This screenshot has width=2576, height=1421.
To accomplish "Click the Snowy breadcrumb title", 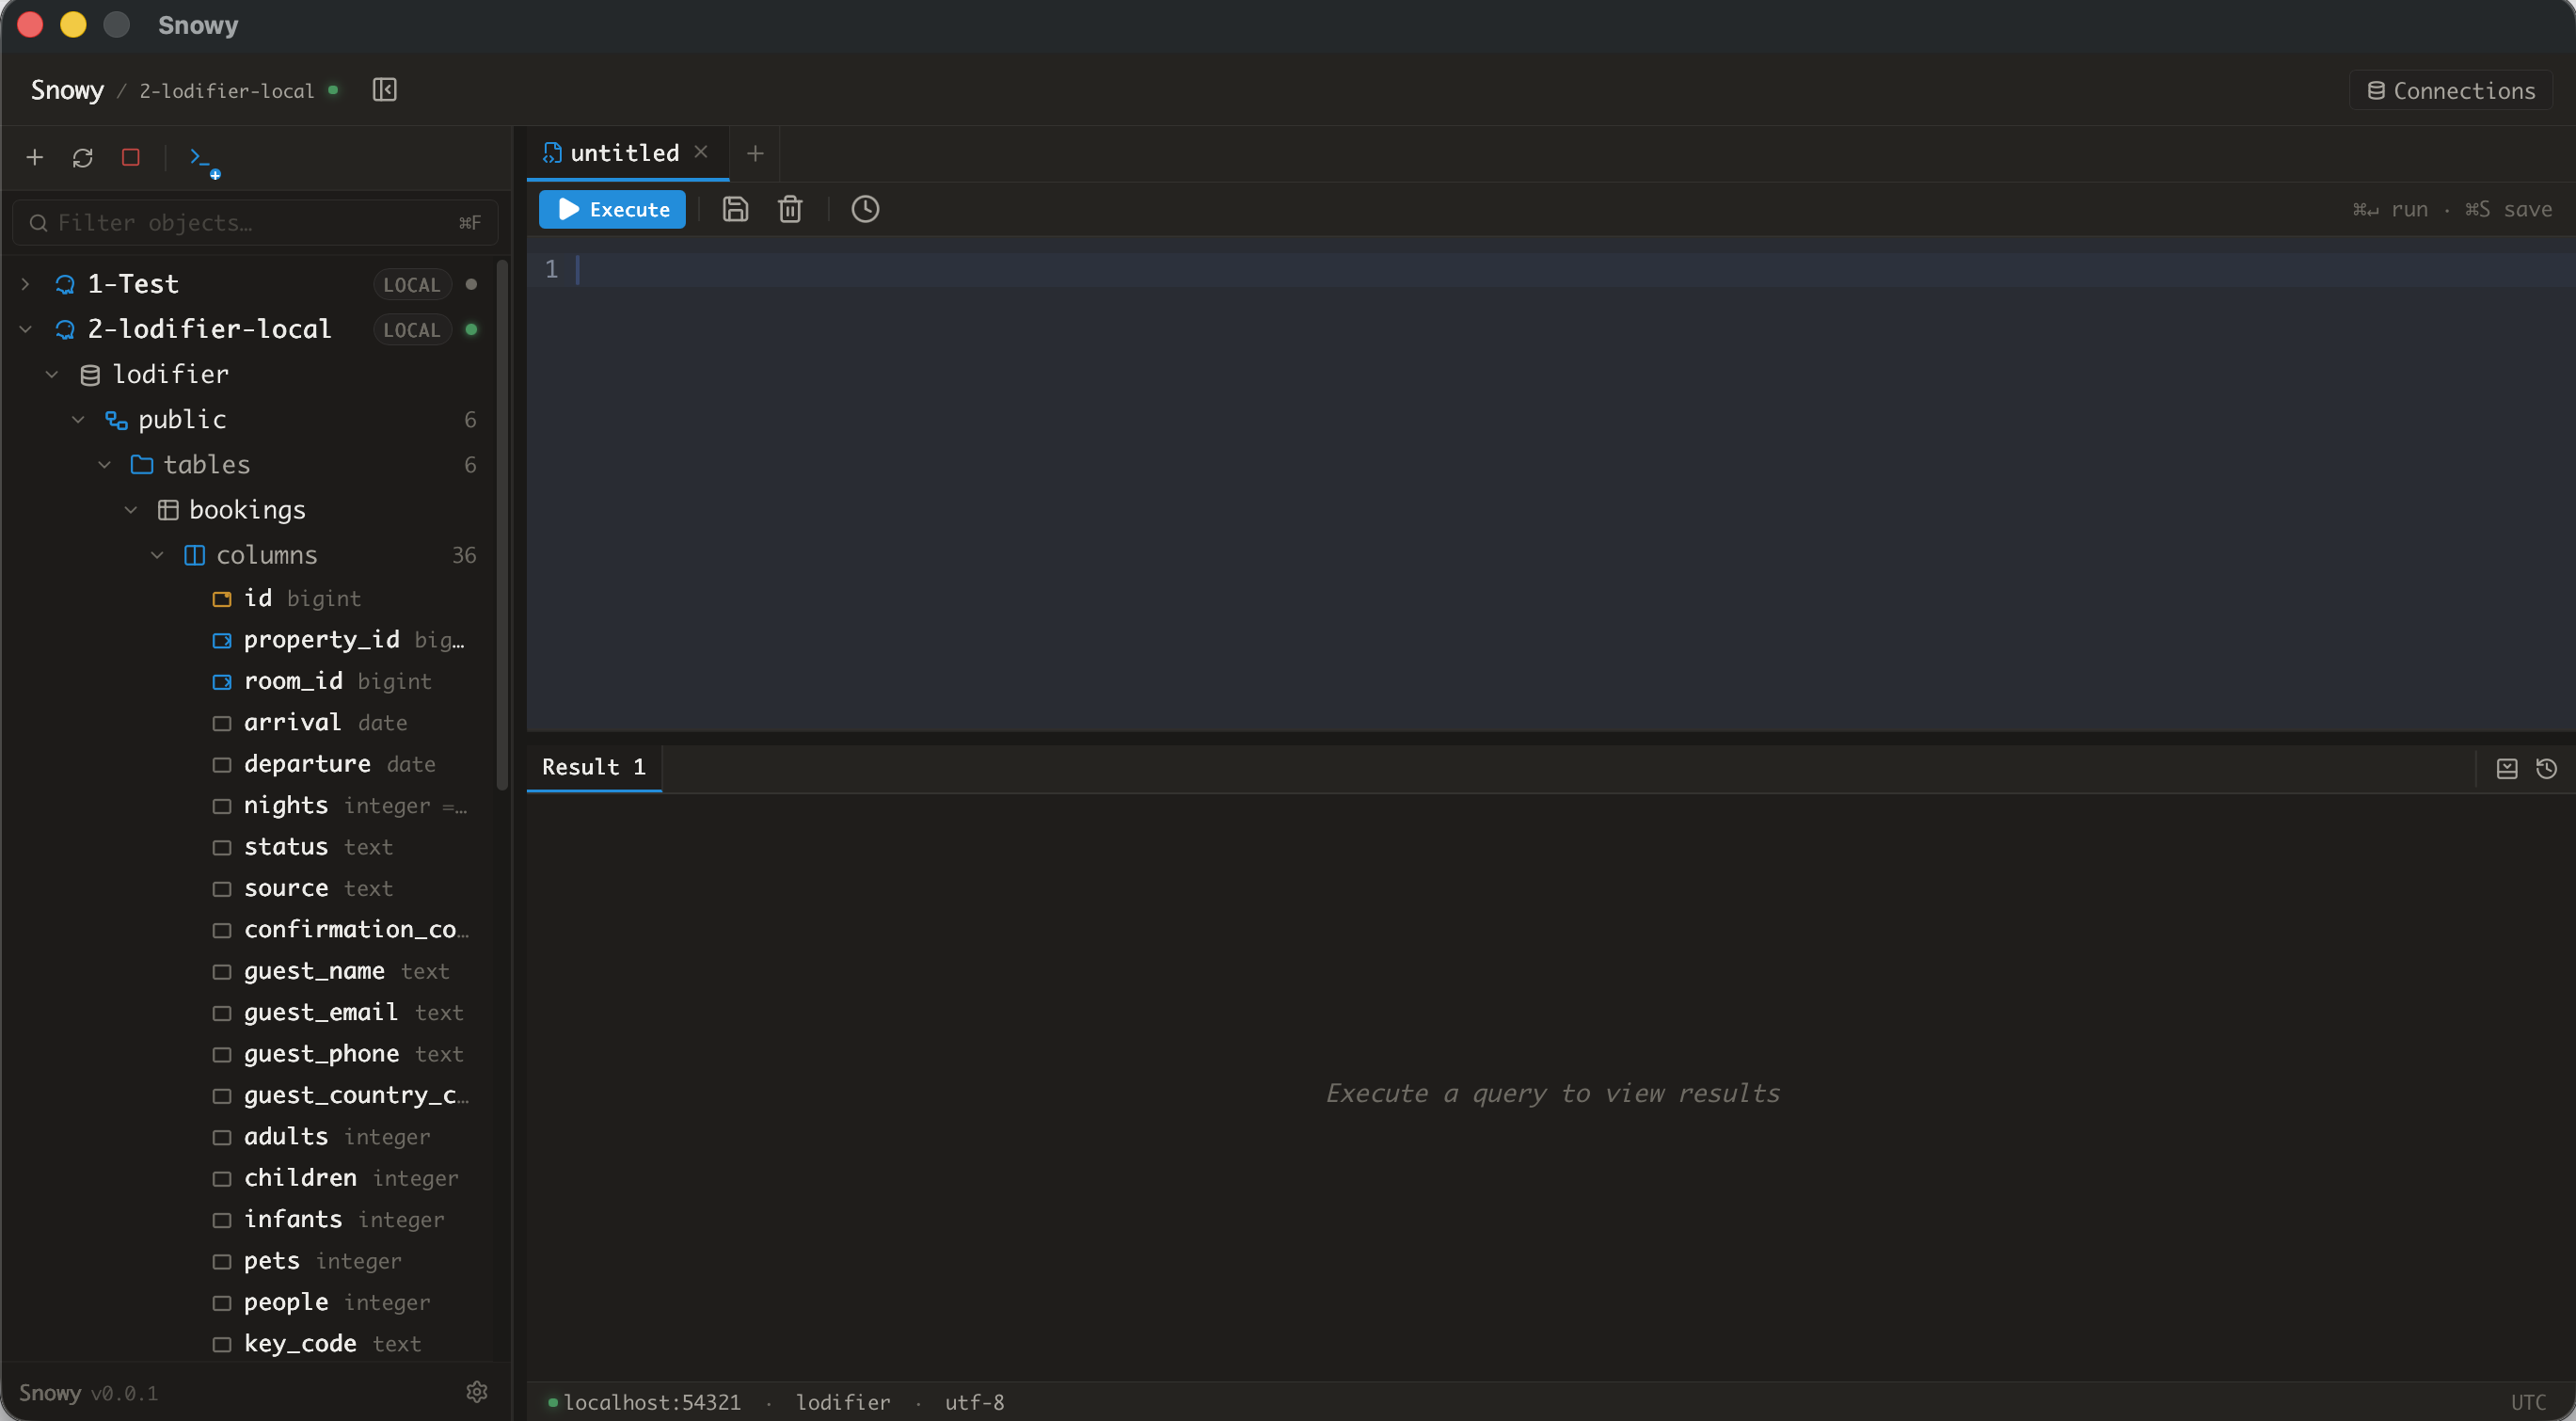I will coord(67,90).
